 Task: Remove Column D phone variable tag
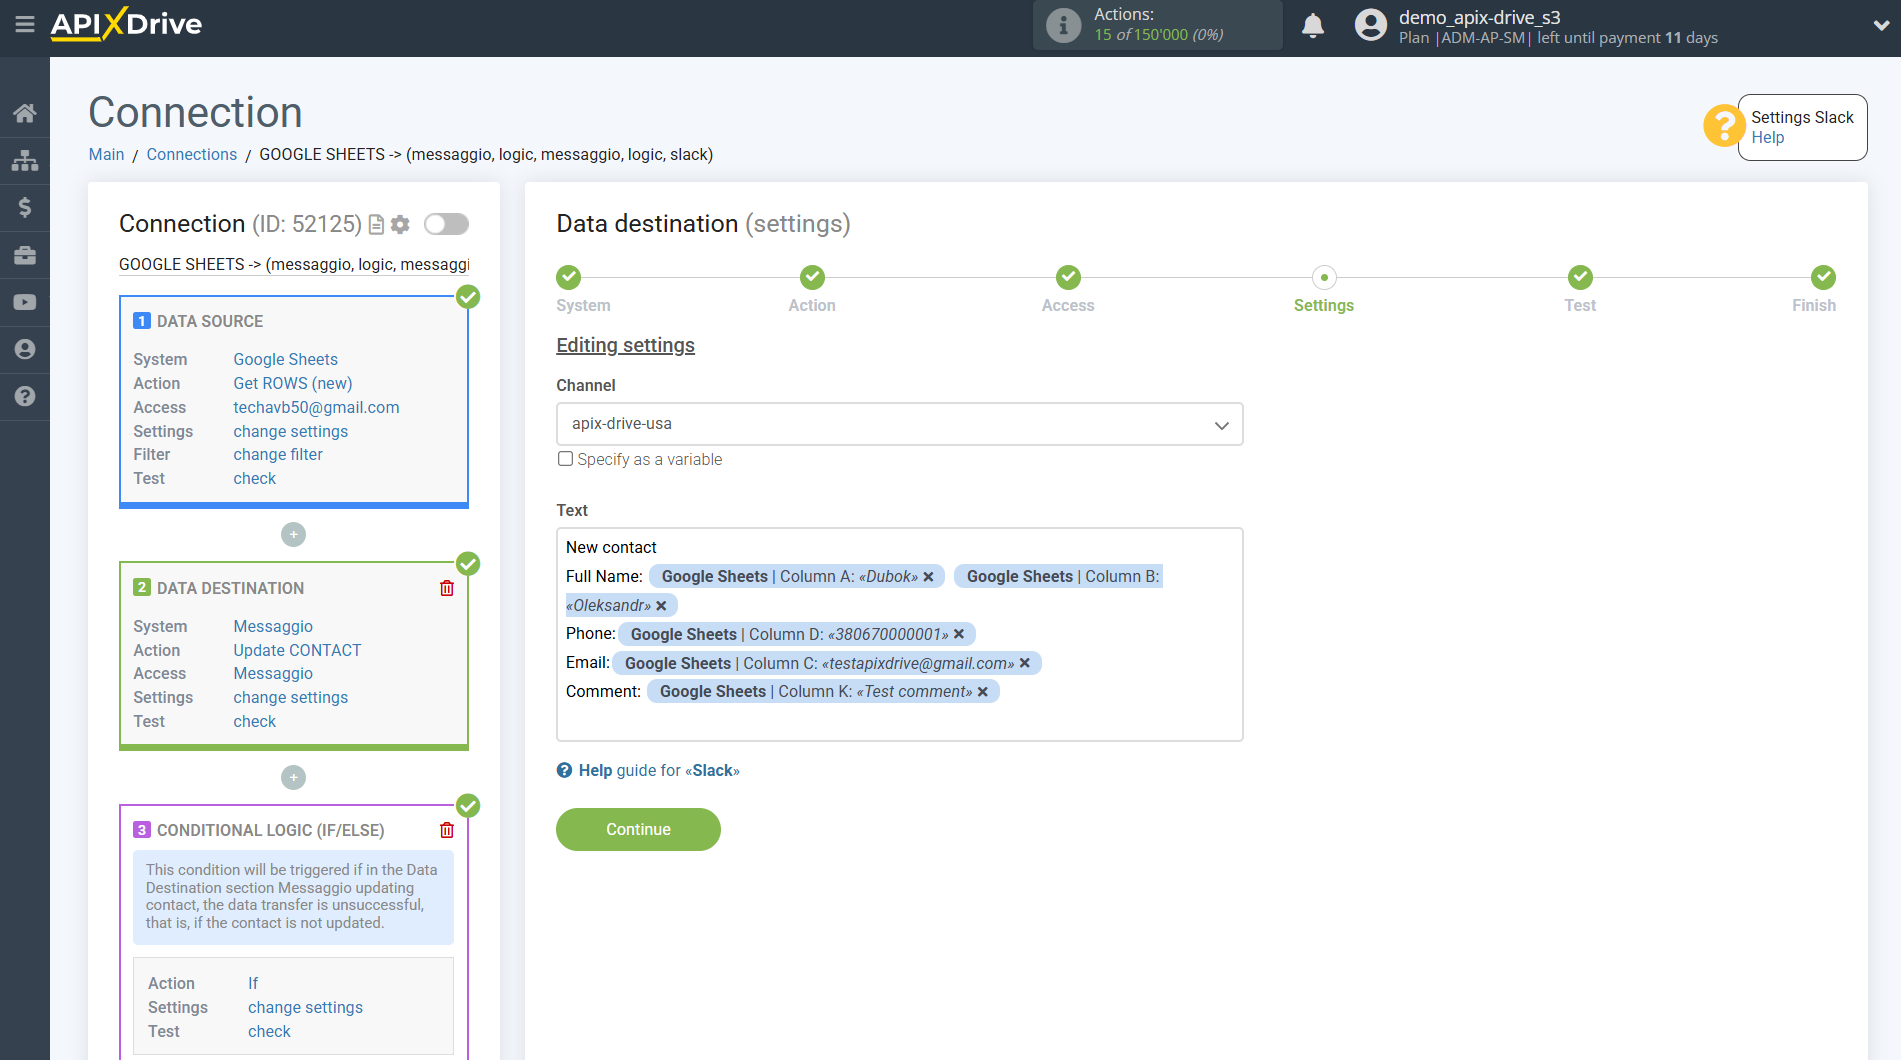(959, 634)
